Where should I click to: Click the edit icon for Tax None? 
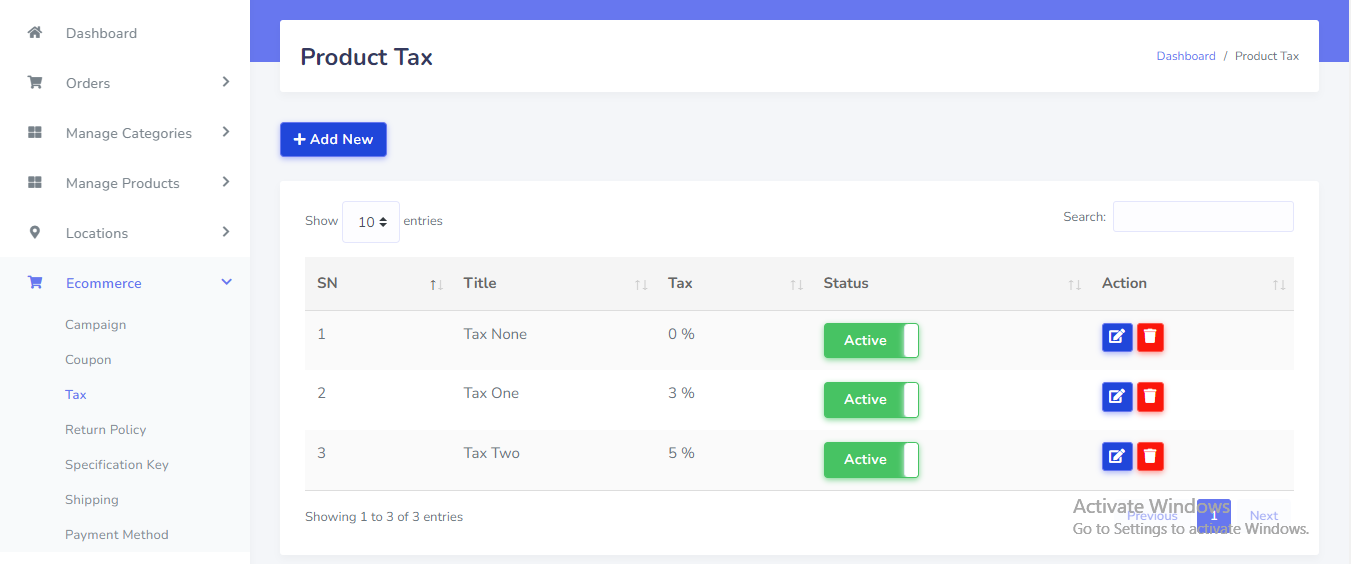(x=1117, y=338)
